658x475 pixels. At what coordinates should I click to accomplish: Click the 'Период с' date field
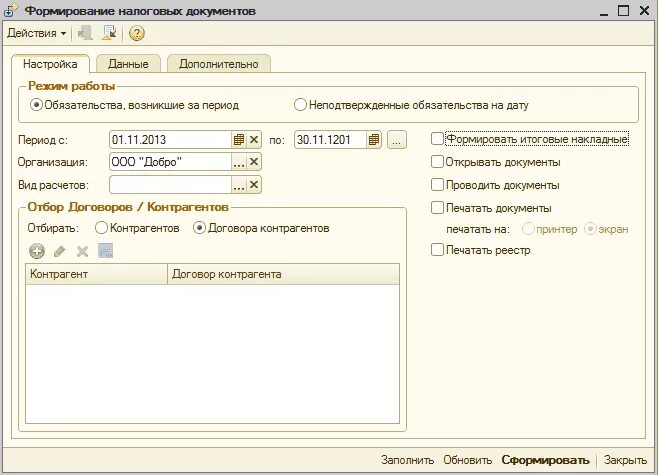coord(171,140)
